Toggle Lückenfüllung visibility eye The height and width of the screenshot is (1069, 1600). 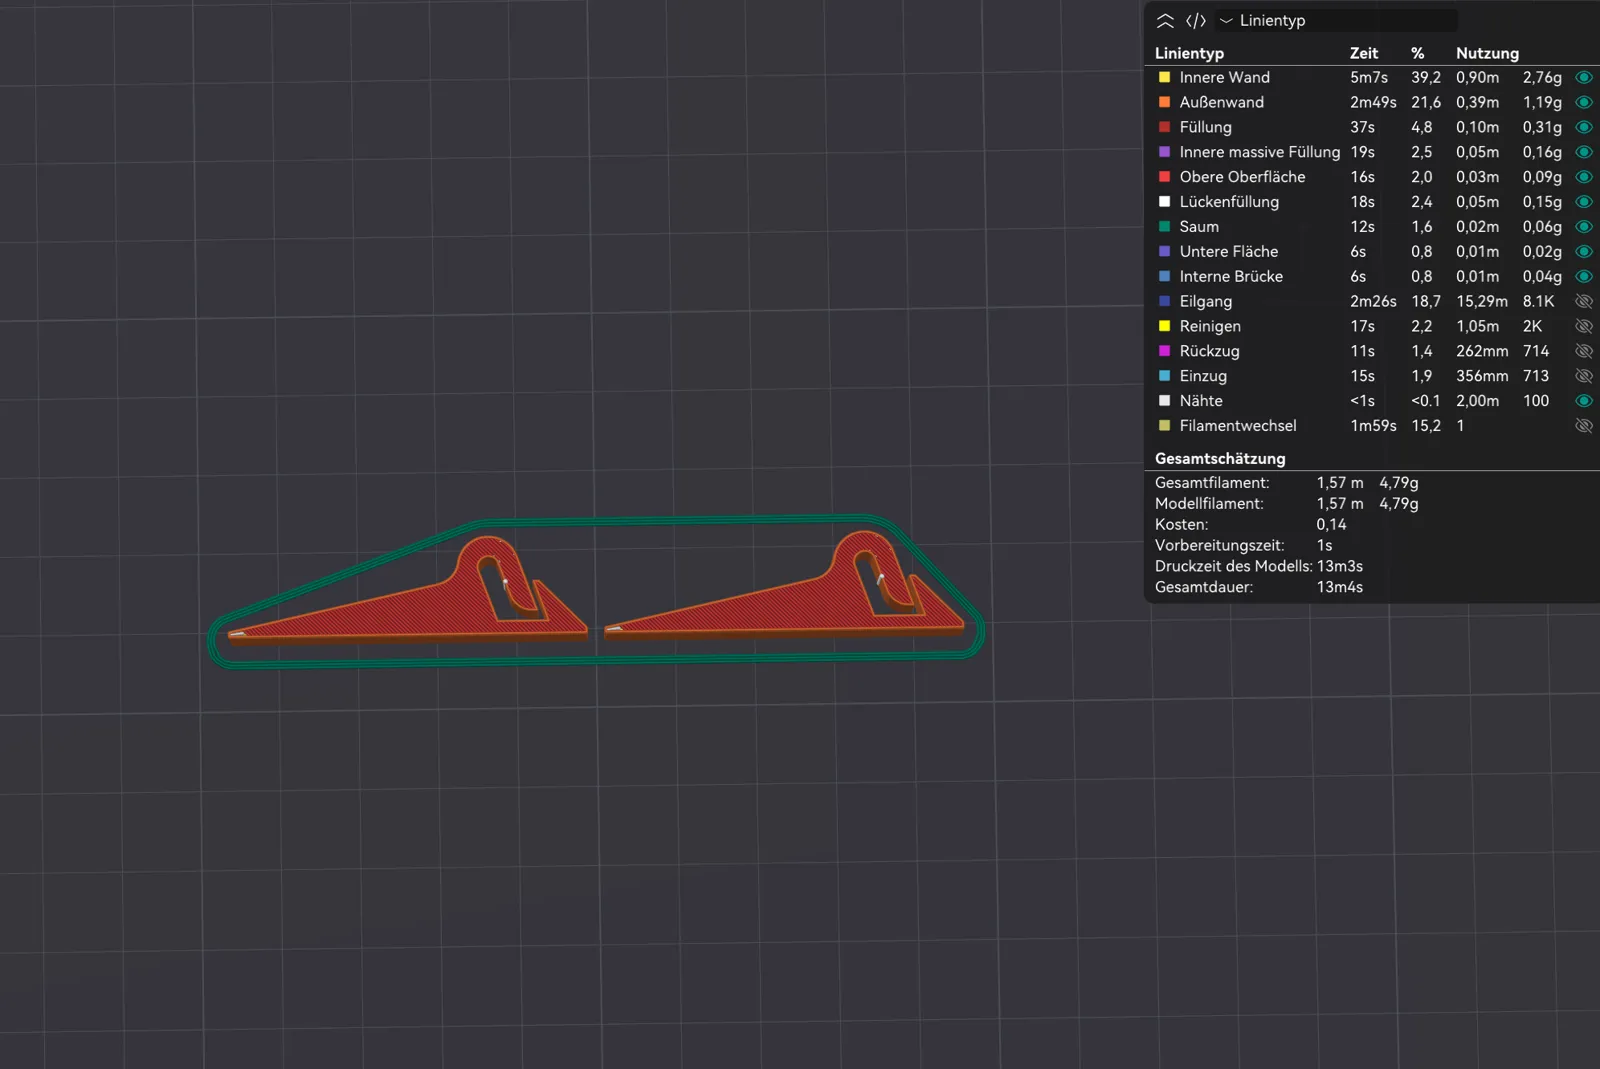(1584, 202)
